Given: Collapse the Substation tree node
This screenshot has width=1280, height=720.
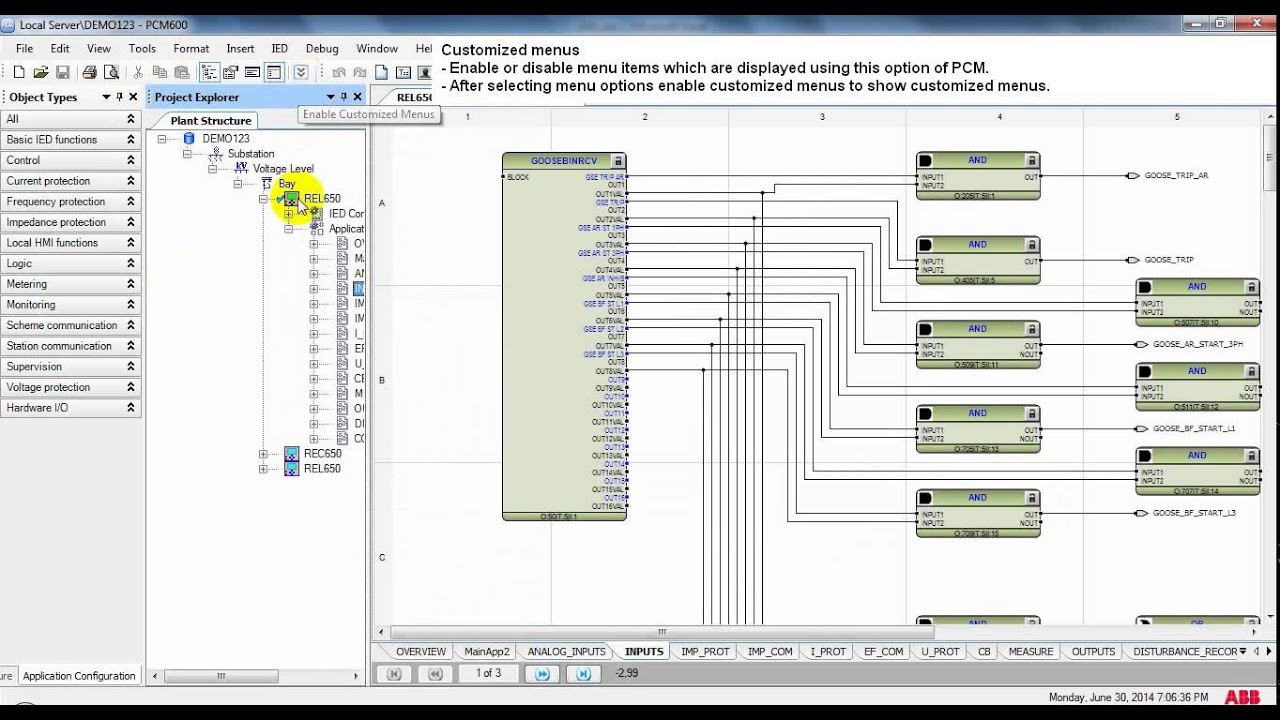Looking at the screenshot, I should (187, 154).
